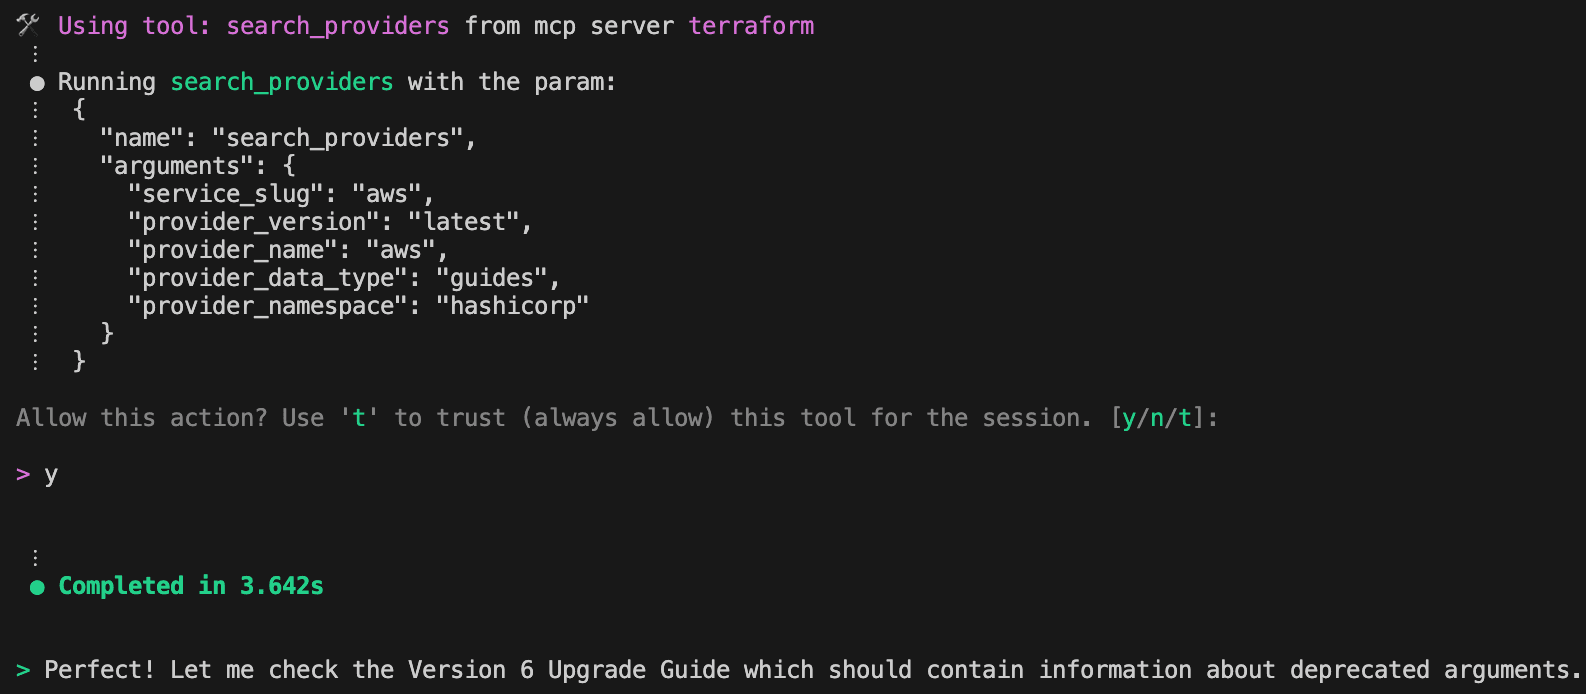Click the pink prompt arrow before y
The height and width of the screenshot is (694, 1586).
(x=23, y=474)
